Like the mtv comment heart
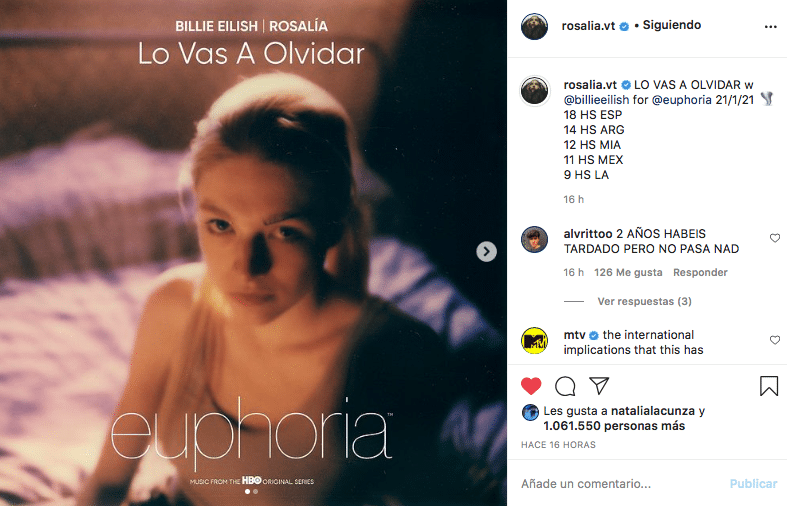 (775, 340)
